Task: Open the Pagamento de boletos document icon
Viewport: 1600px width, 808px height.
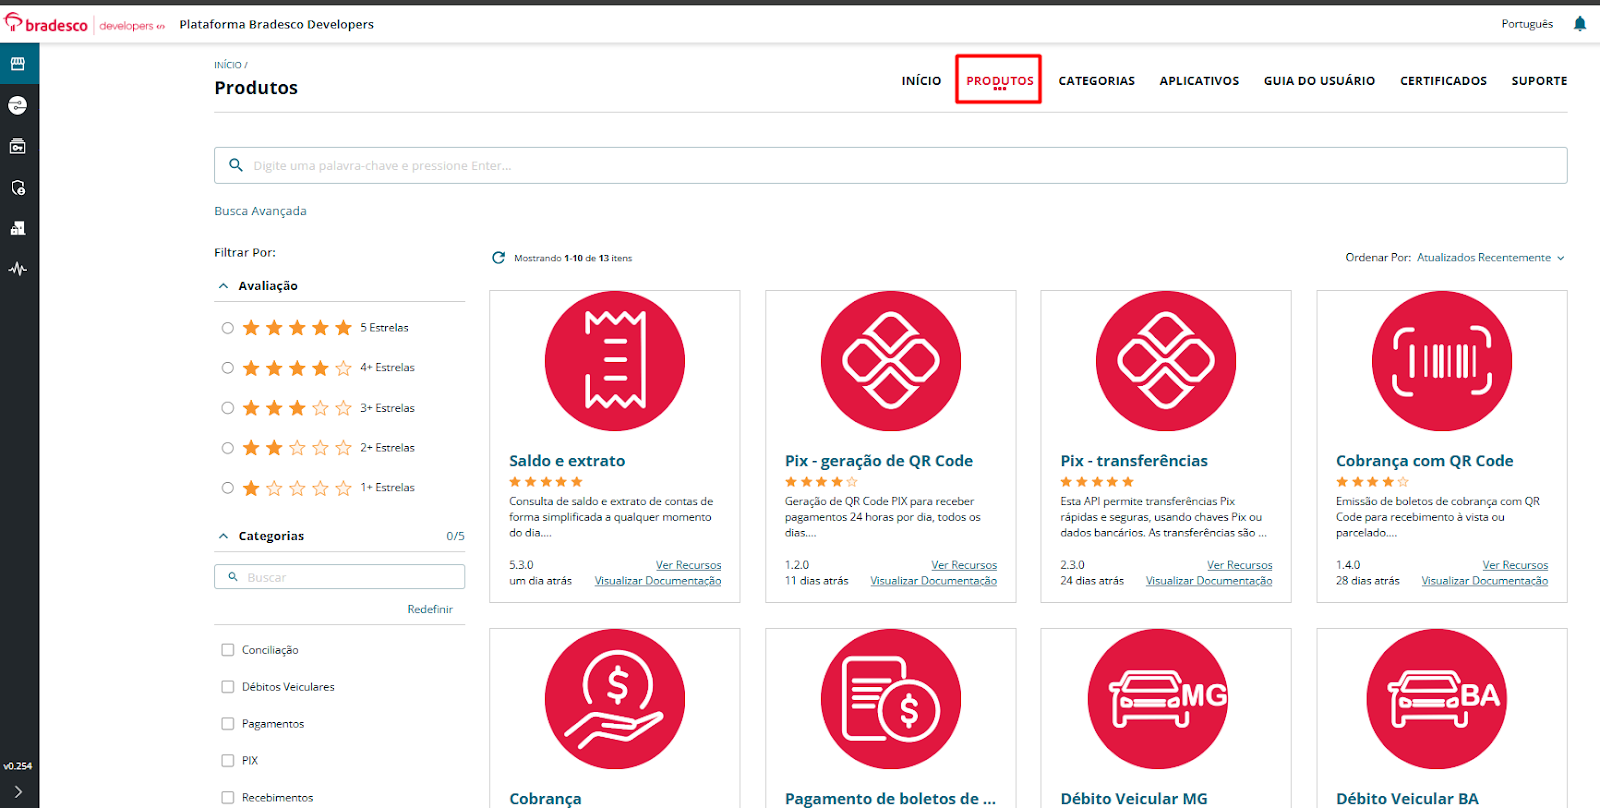Action: pos(891,699)
